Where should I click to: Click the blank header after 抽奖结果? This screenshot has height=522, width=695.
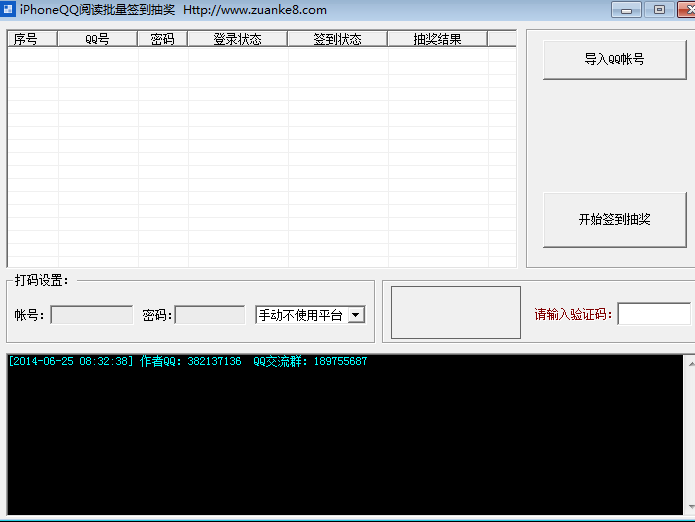[x=501, y=39]
